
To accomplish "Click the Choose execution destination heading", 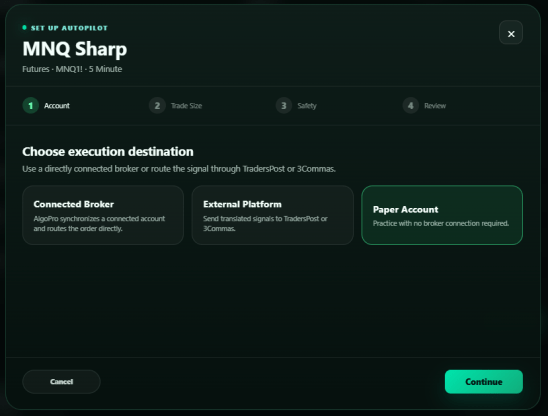I will click(x=108, y=152).
